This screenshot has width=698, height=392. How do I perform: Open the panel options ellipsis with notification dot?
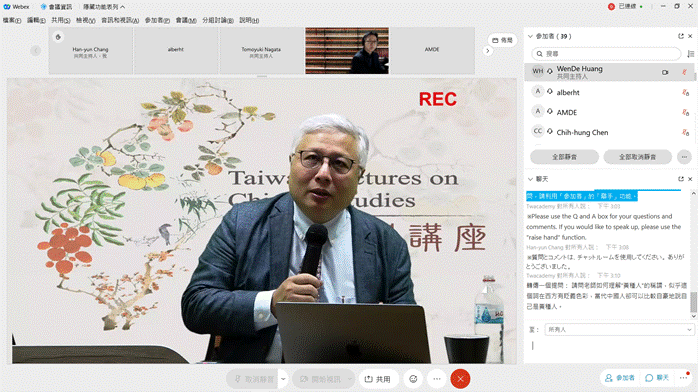(684, 378)
